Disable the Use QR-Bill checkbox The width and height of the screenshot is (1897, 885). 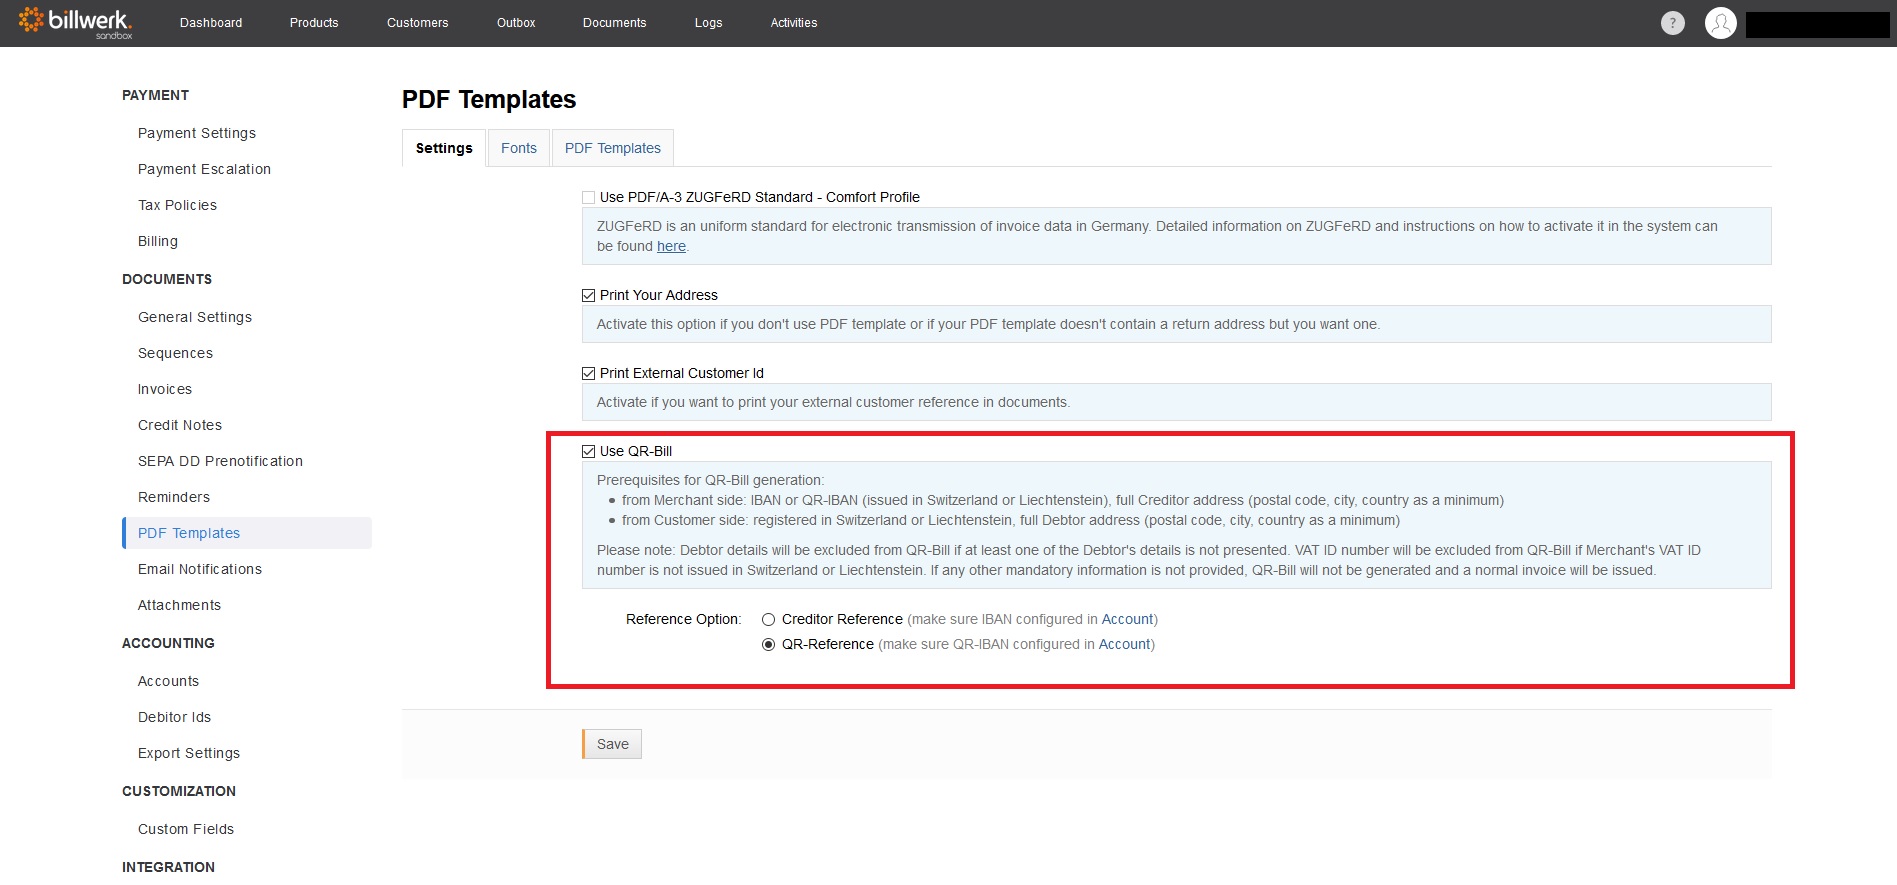589,452
